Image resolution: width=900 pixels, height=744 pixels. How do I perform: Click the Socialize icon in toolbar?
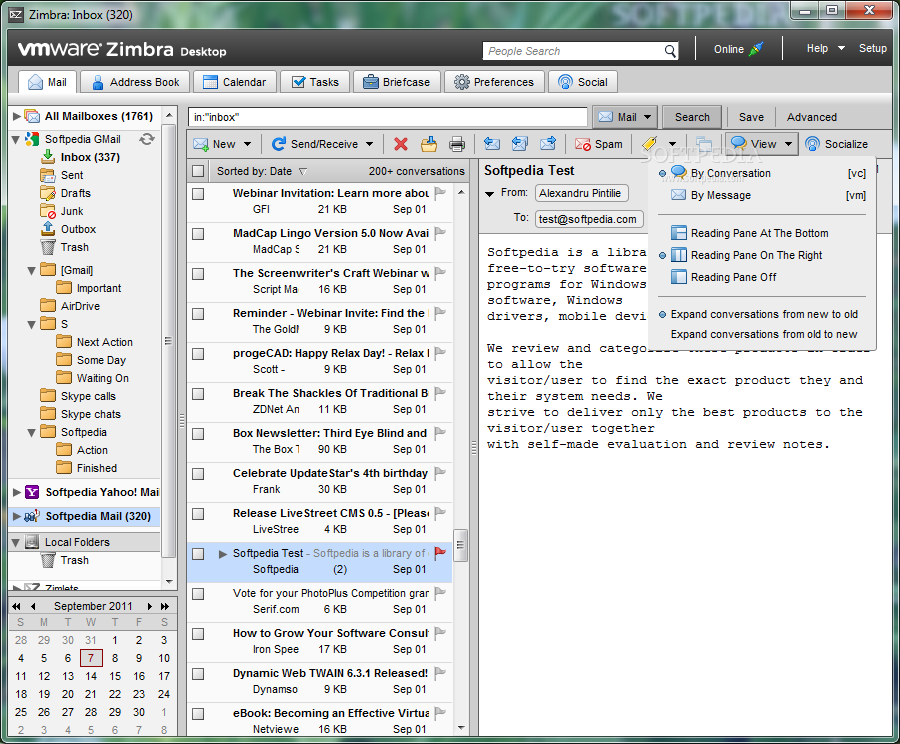812,144
